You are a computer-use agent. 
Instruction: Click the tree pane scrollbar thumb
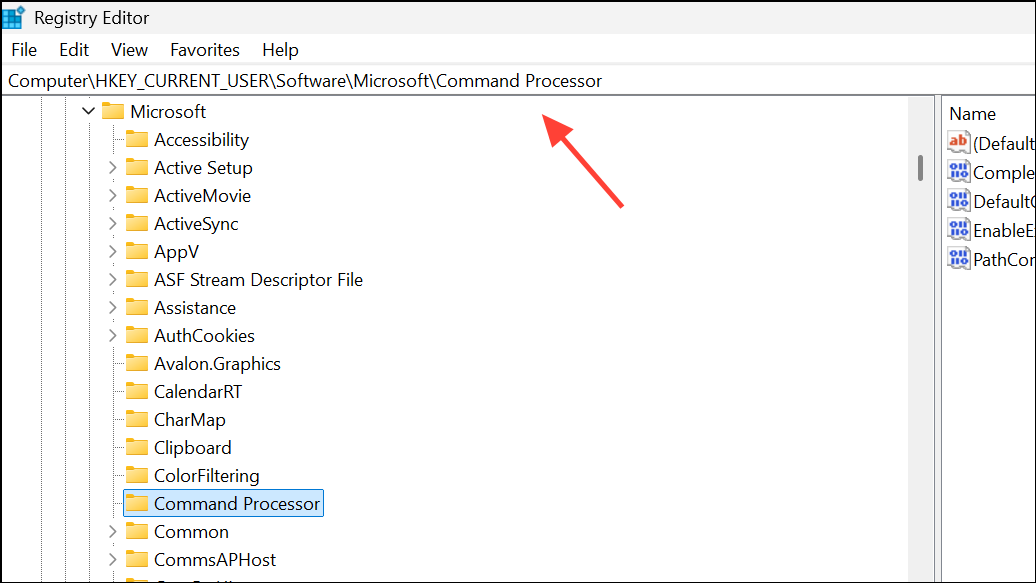[x=920, y=168]
